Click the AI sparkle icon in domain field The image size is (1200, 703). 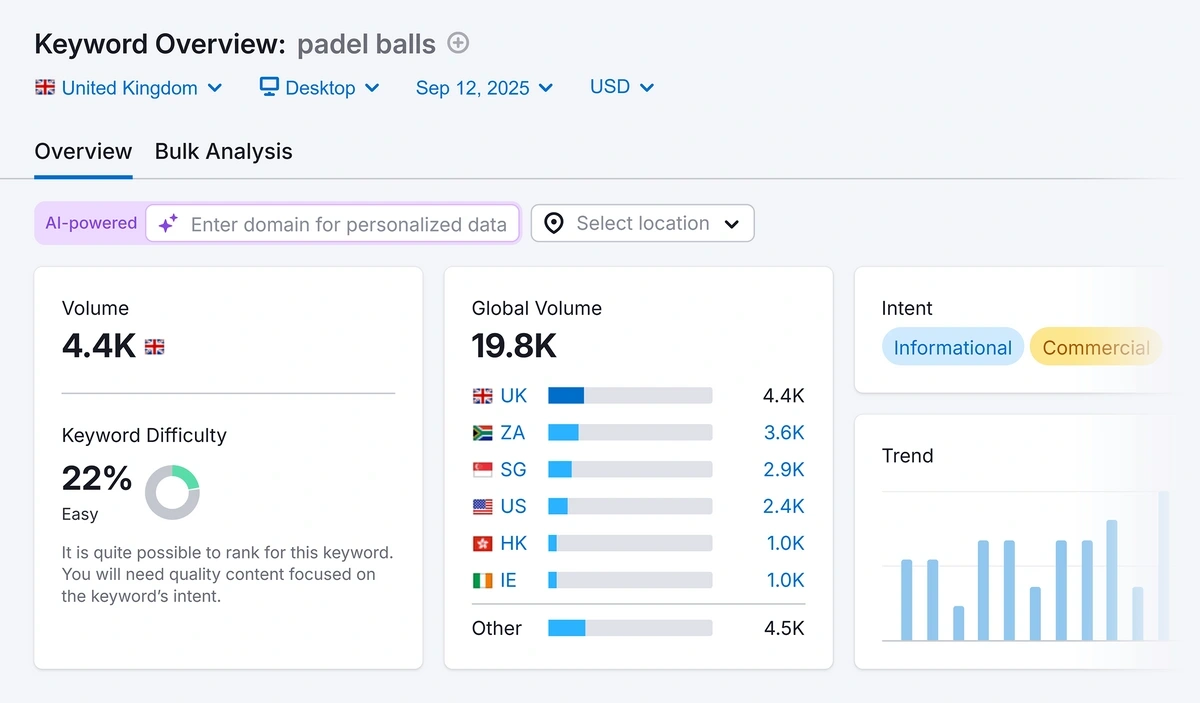(x=169, y=224)
